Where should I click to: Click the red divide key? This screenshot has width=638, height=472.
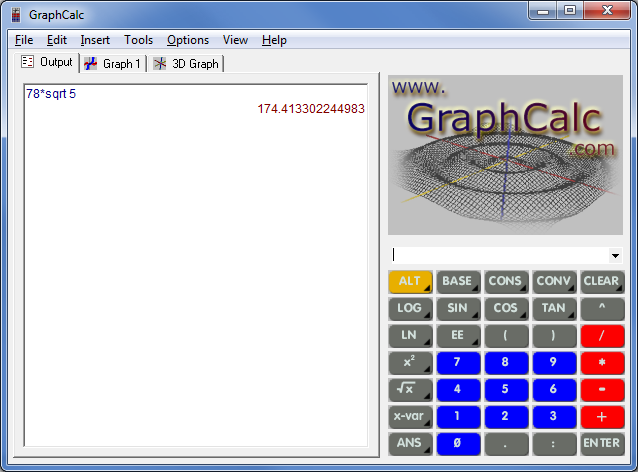point(602,336)
